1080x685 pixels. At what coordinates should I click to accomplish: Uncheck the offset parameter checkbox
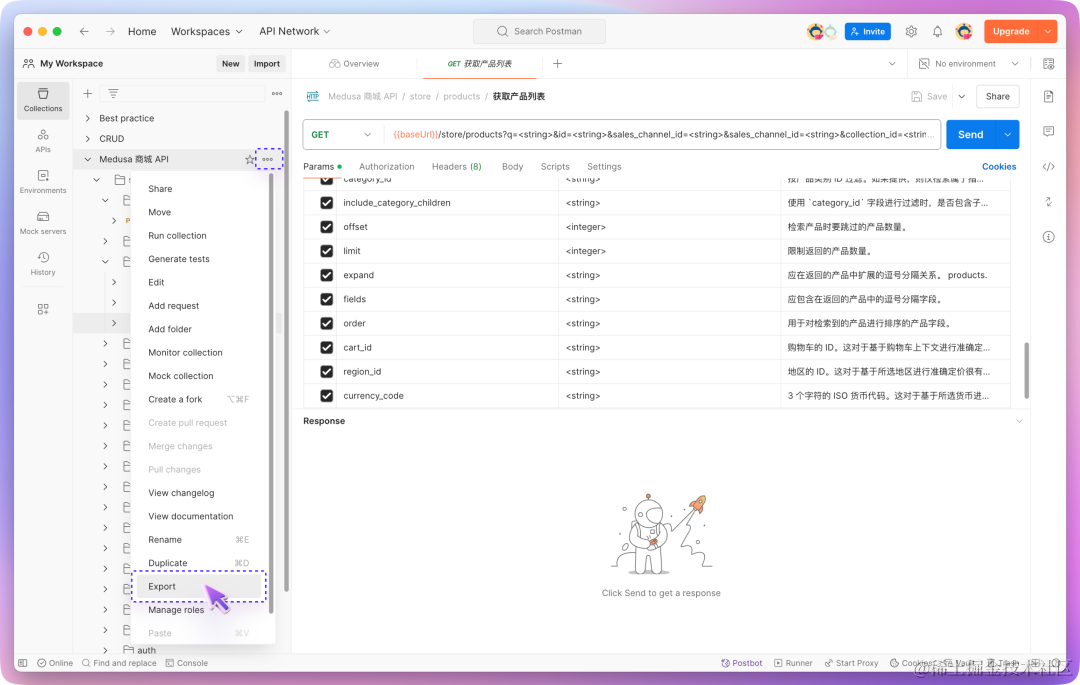326,227
